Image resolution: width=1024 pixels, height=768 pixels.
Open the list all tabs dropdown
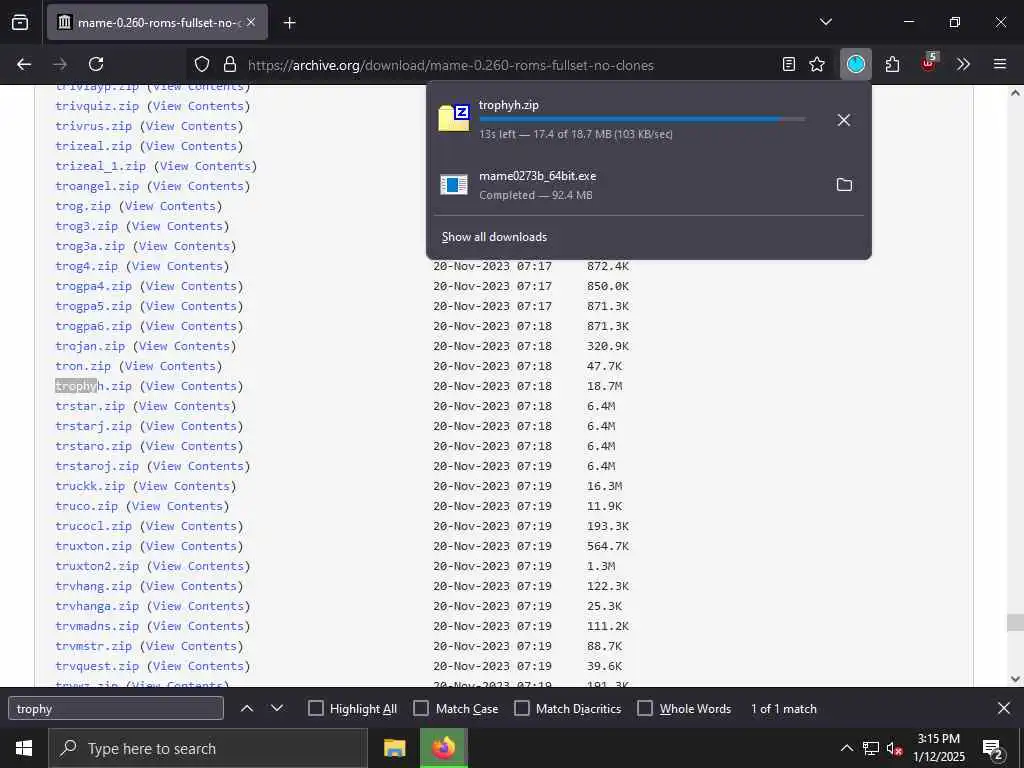(x=826, y=22)
